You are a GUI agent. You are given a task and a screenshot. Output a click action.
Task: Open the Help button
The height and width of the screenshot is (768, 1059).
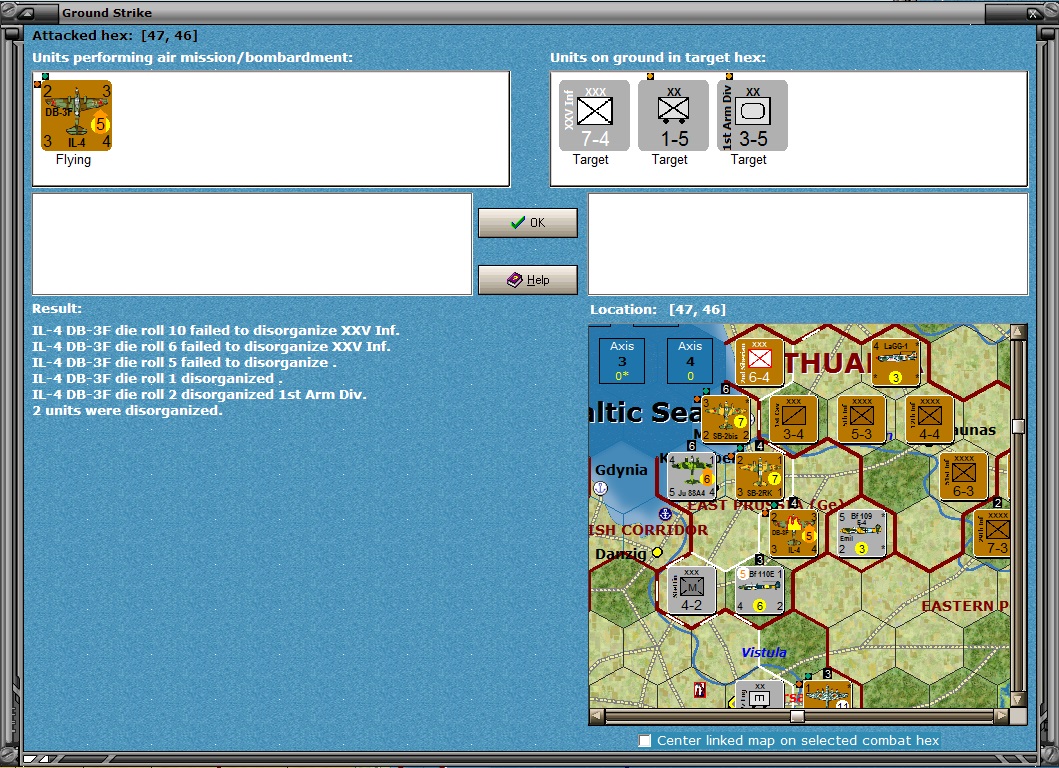coord(527,280)
